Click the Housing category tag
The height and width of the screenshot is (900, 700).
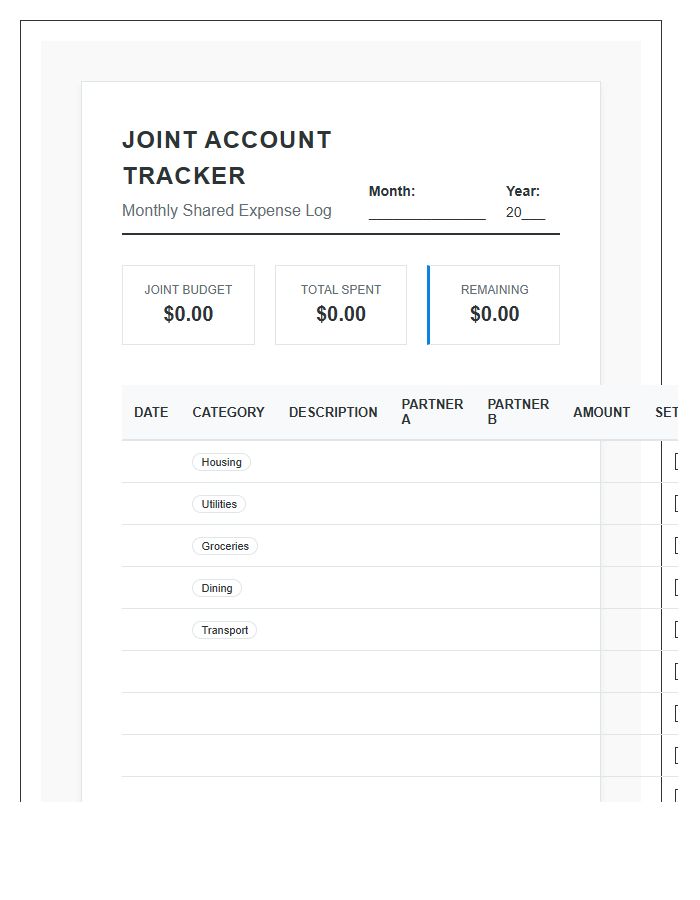[221, 462]
